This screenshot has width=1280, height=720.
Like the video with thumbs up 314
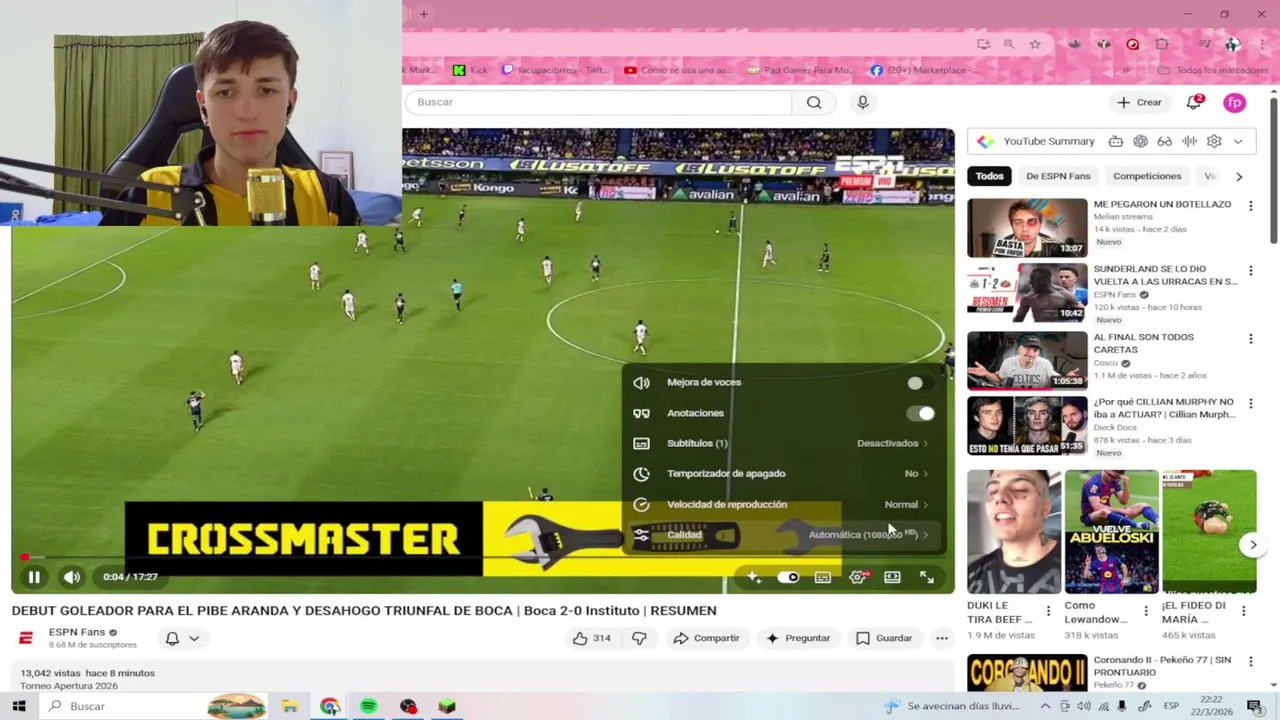(x=591, y=638)
